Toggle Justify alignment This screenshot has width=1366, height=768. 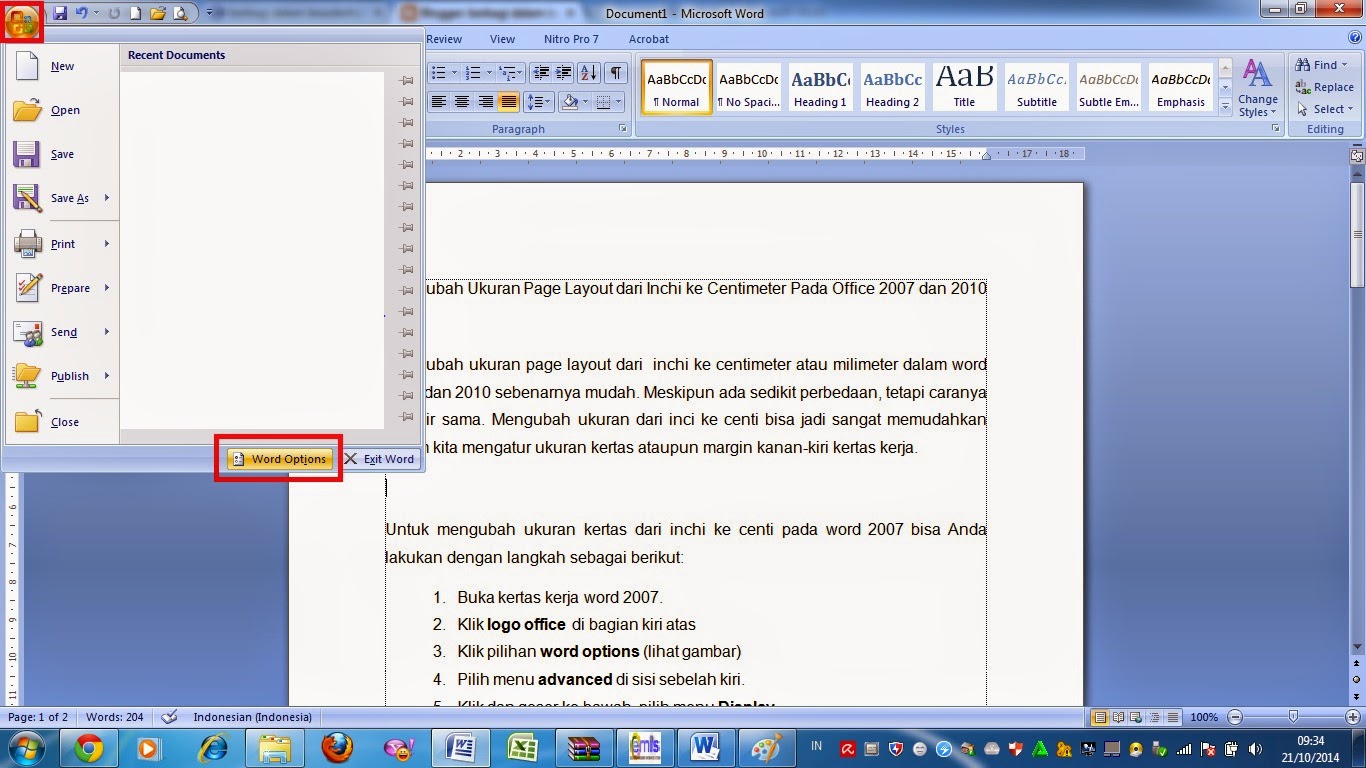[509, 102]
